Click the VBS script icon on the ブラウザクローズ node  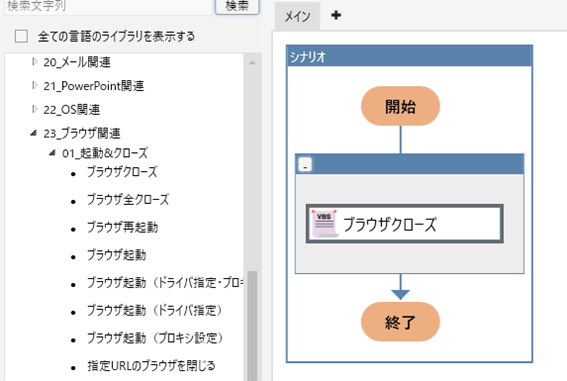pos(324,223)
